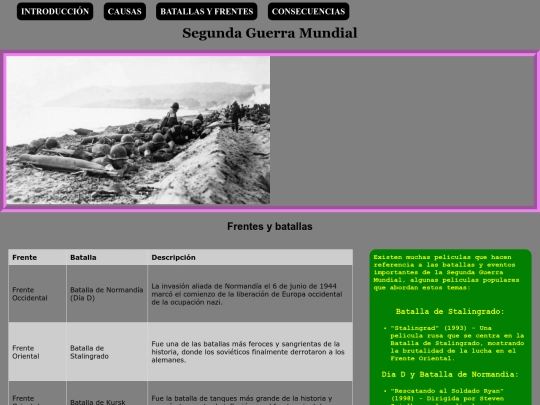Click 'Día D y Batalla de Normandía:' heading

pos(450,374)
